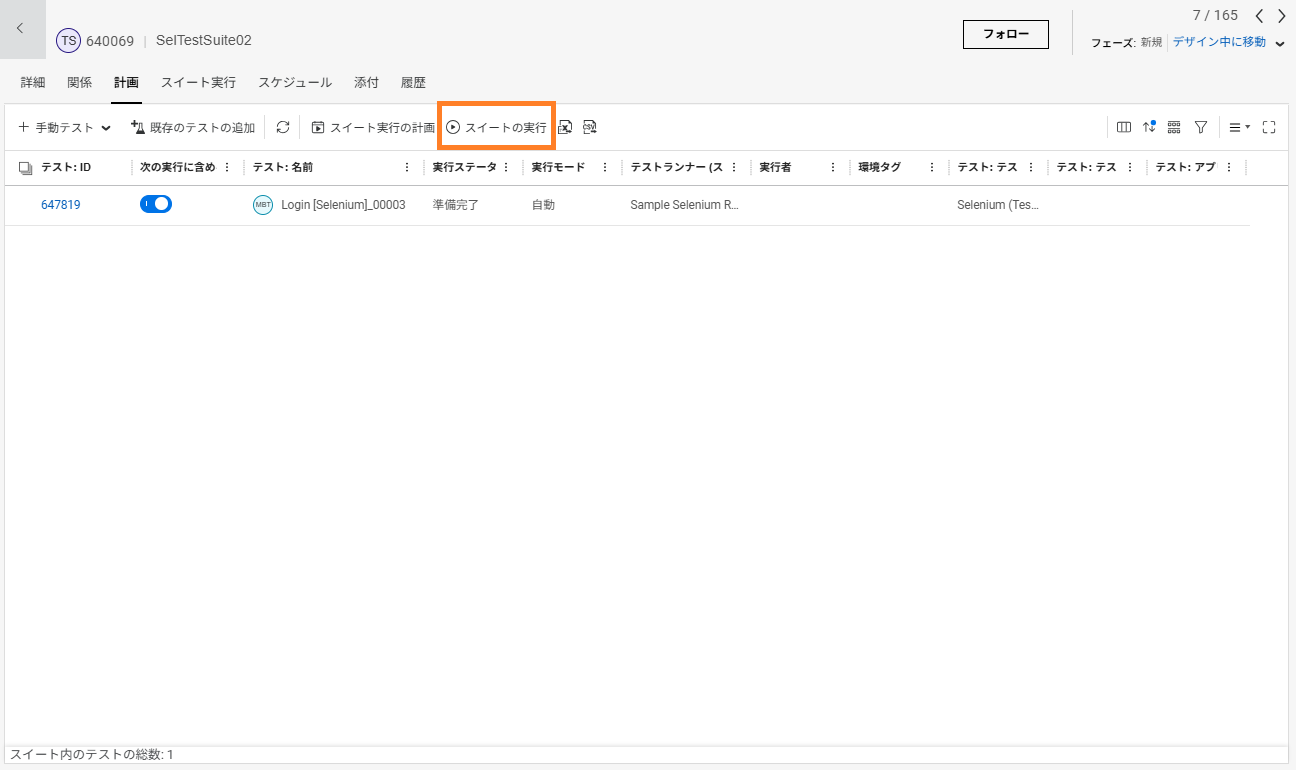Enter full screen grid view

[x=1269, y=127]
